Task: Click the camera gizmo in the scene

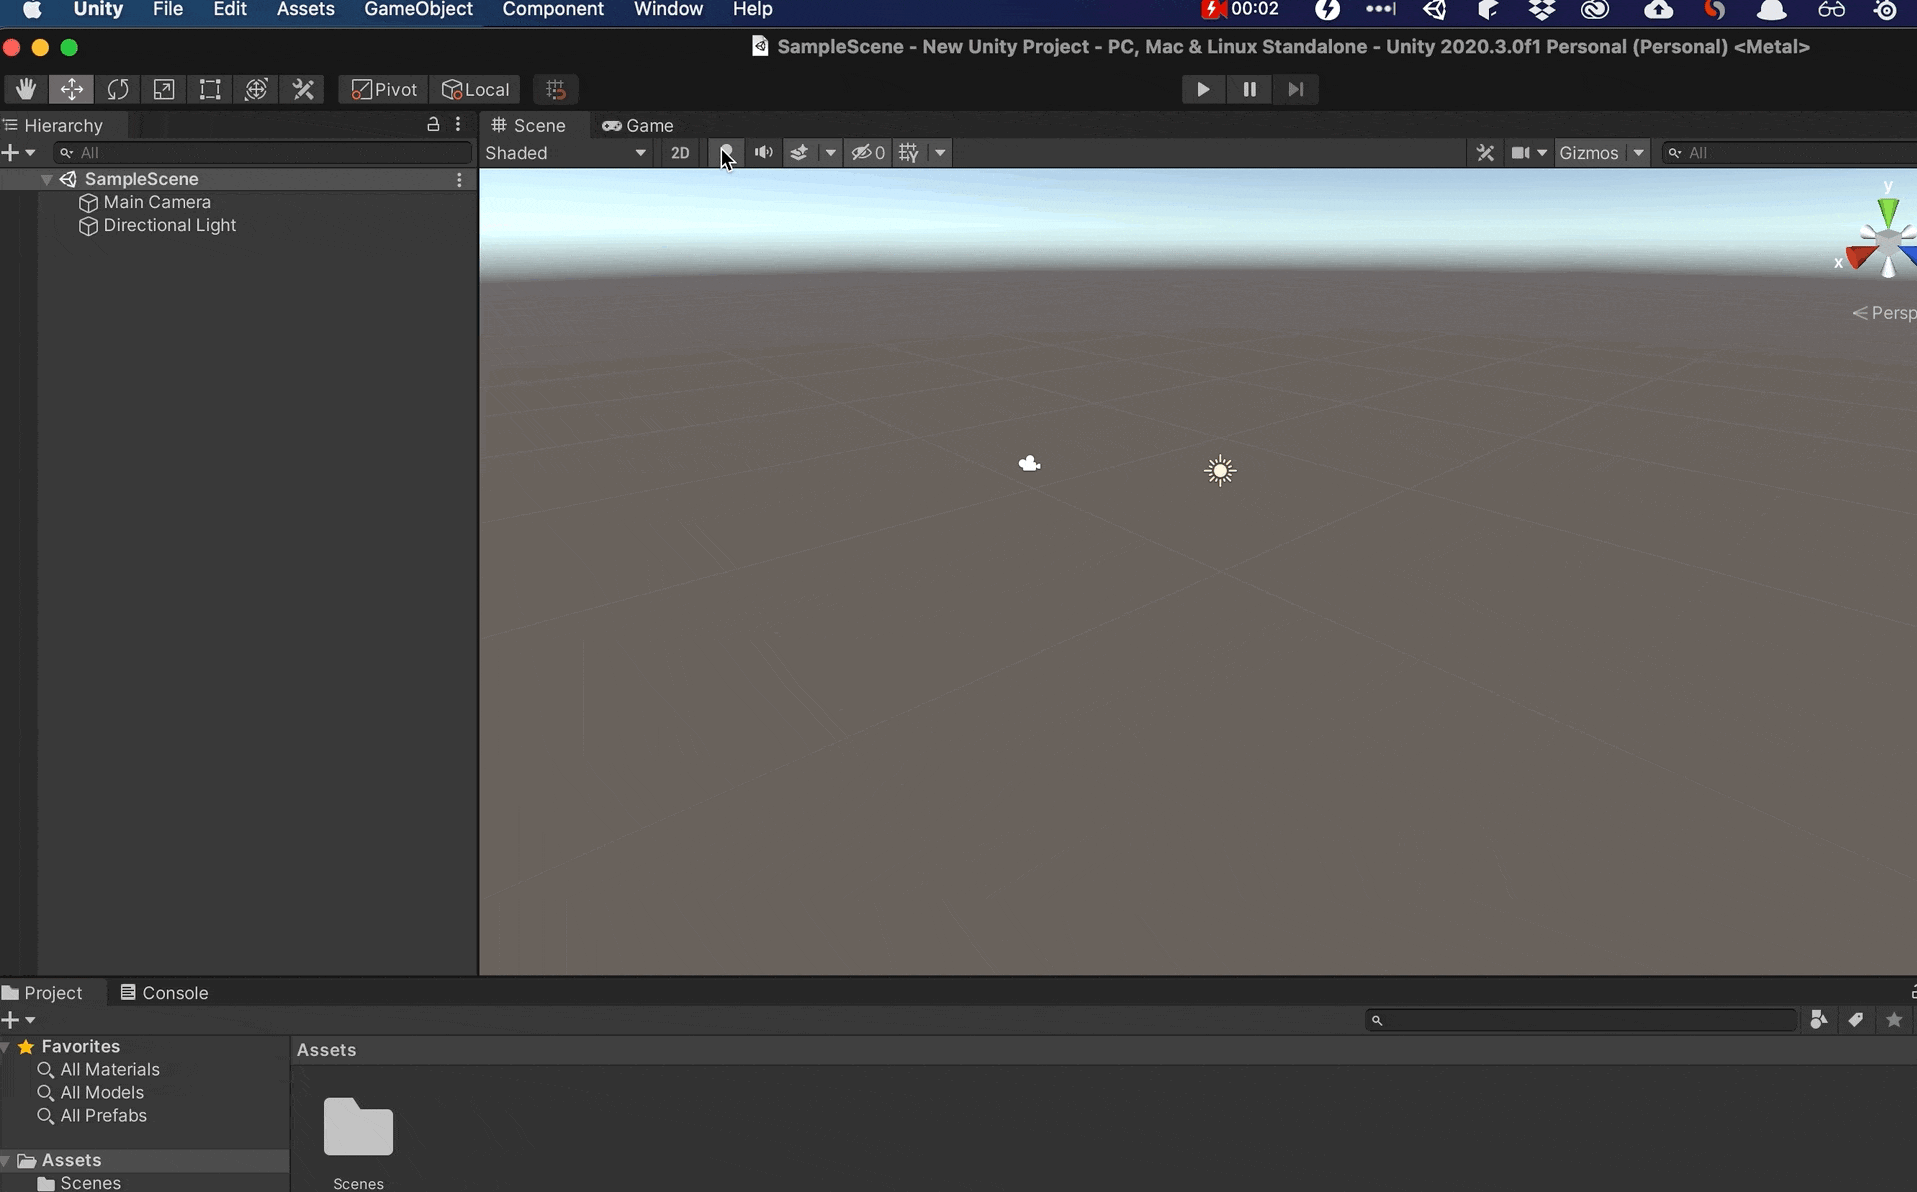Action: (x=1029, y=463)
